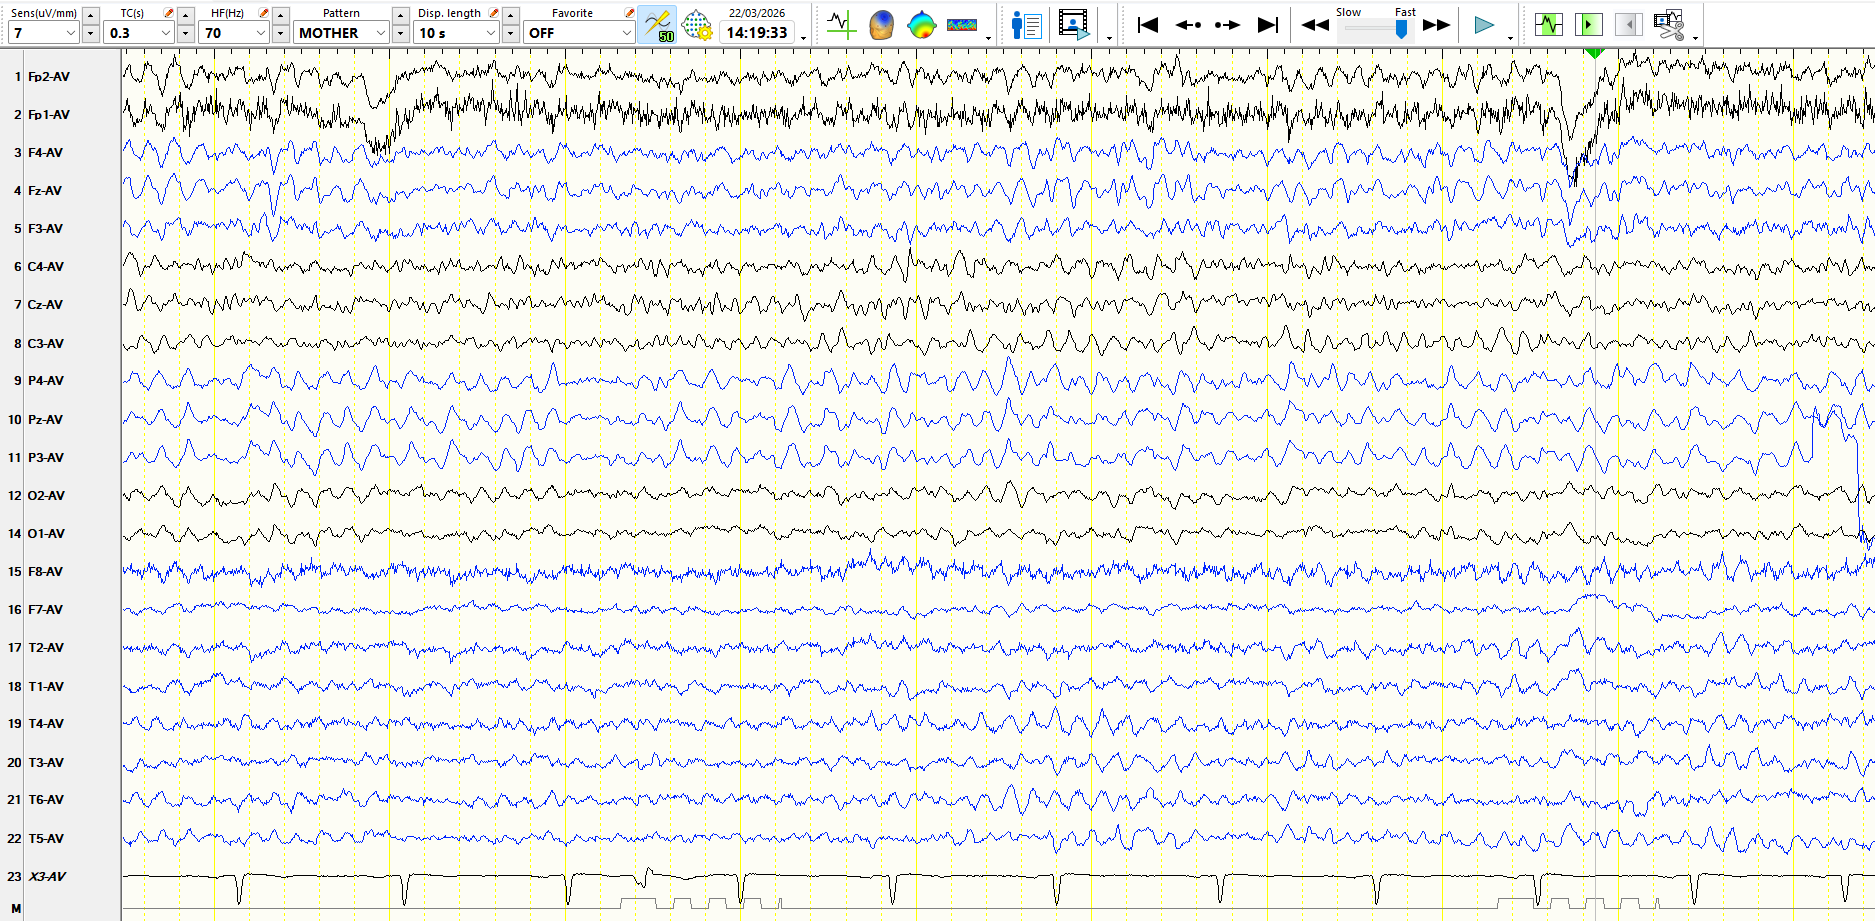Open the clip and cut EEG tool
The image size is (1875, 921).
pyautogui.click(x=1668, y=25)
